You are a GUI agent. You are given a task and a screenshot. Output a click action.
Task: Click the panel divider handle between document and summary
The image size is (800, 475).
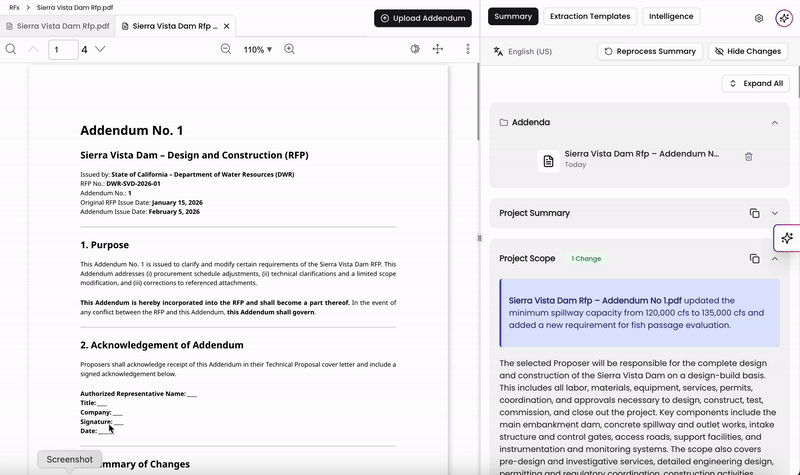pyautogui.click(x=479, y=238)
